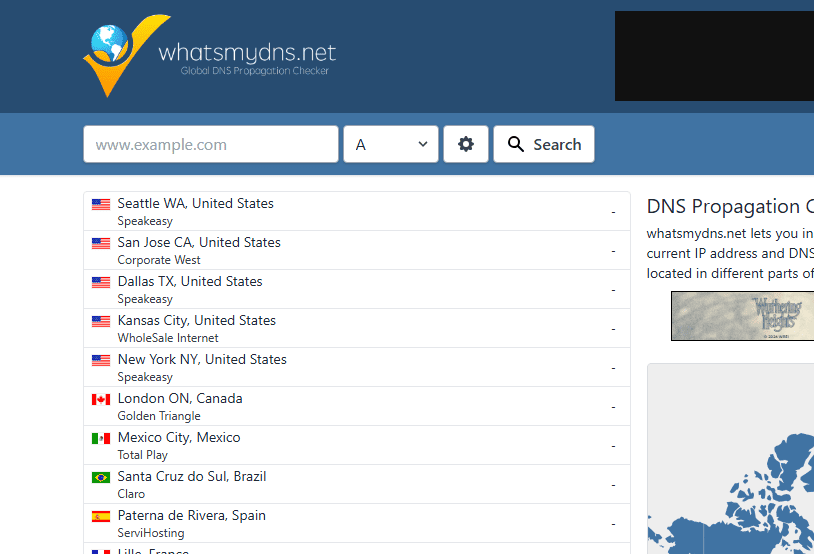Click the Brazil flag beside Santa Cruz do Sul
This screenshot has height=554, width=814.
101,477
